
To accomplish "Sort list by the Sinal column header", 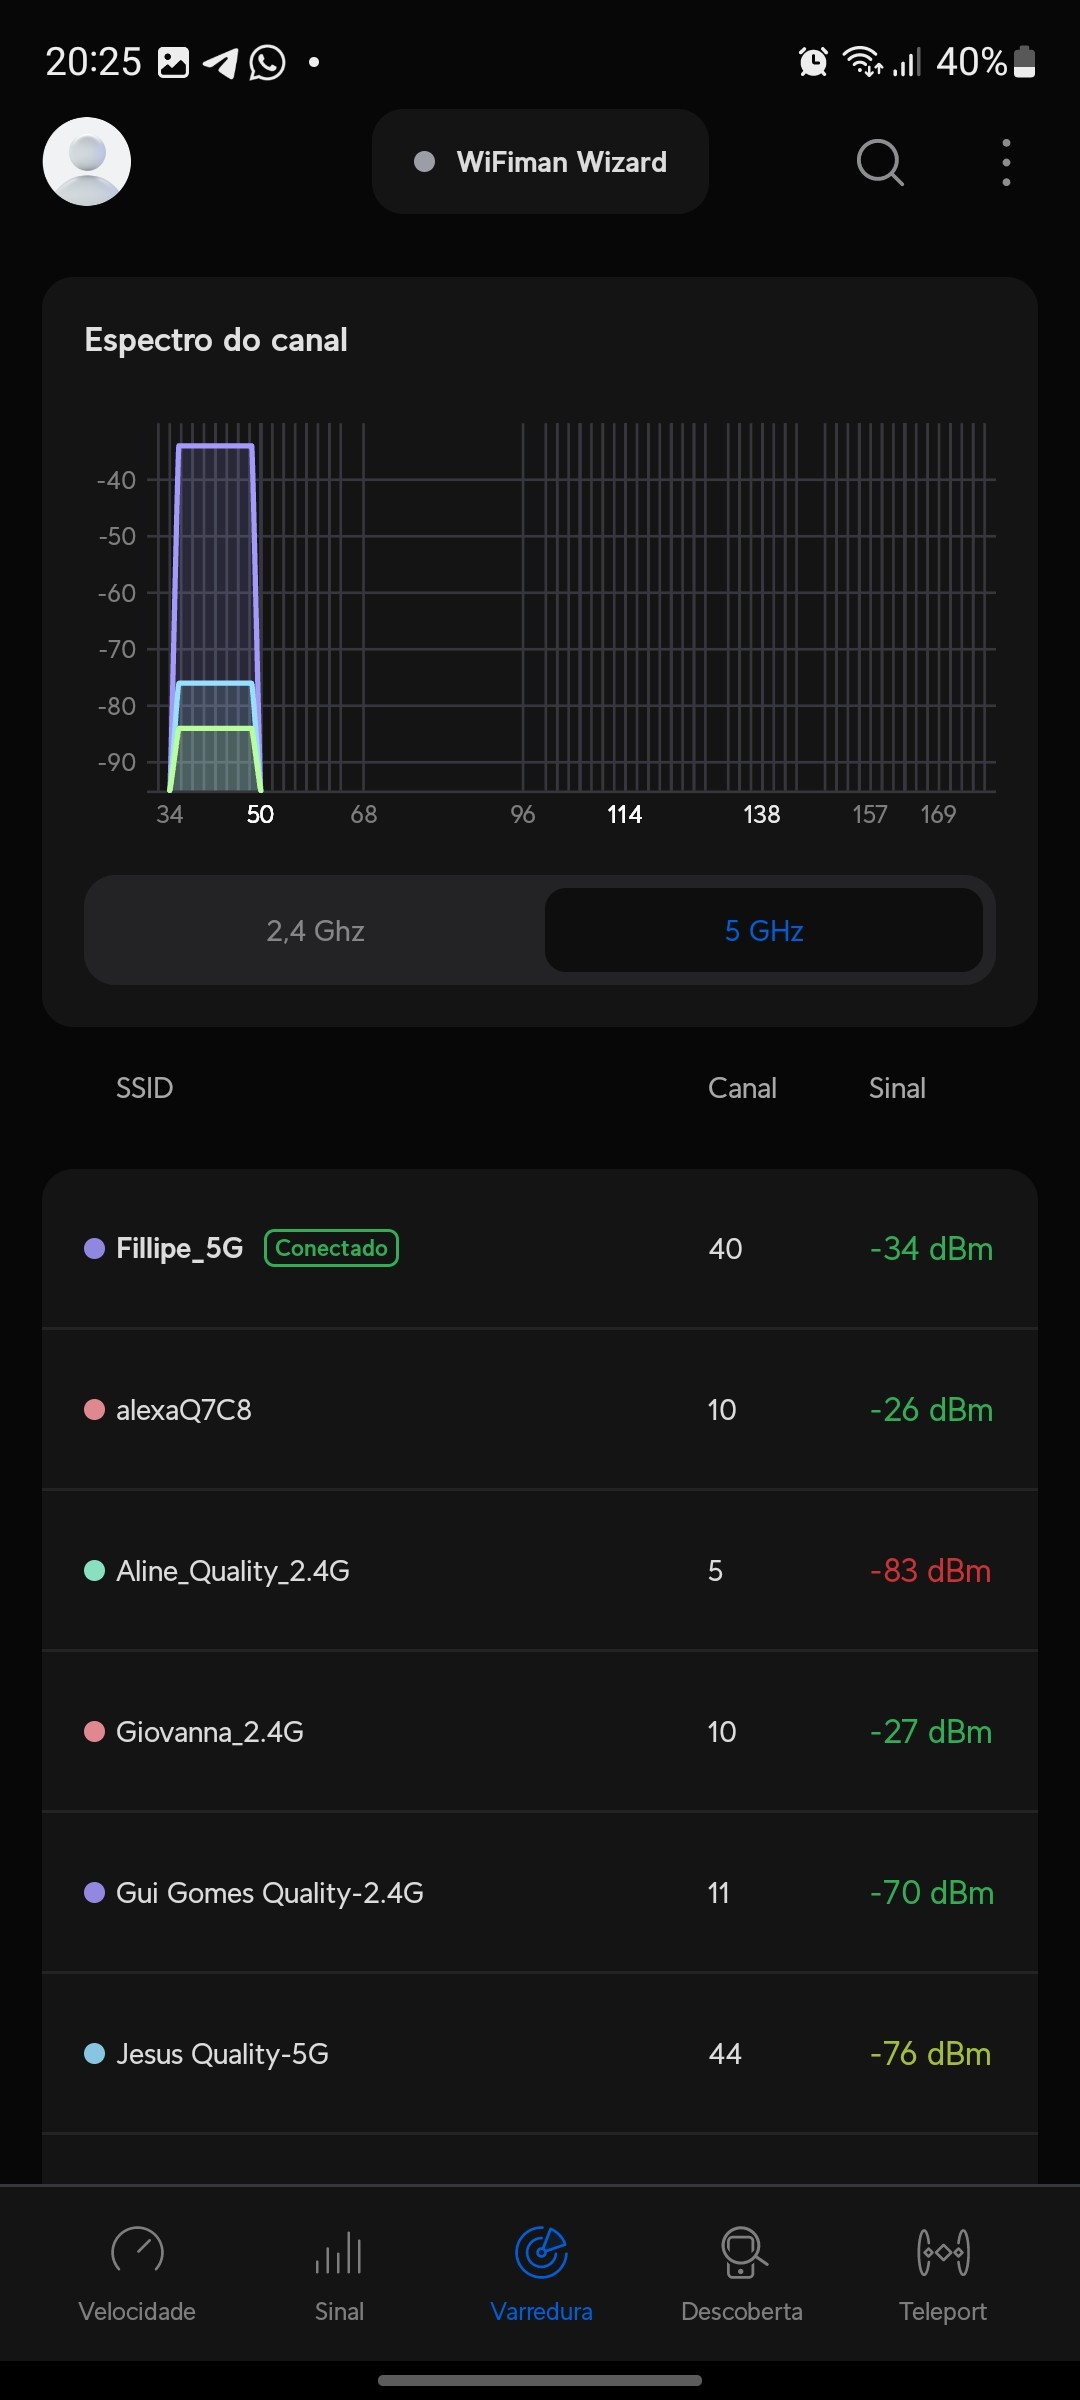I will [897, 1088].
